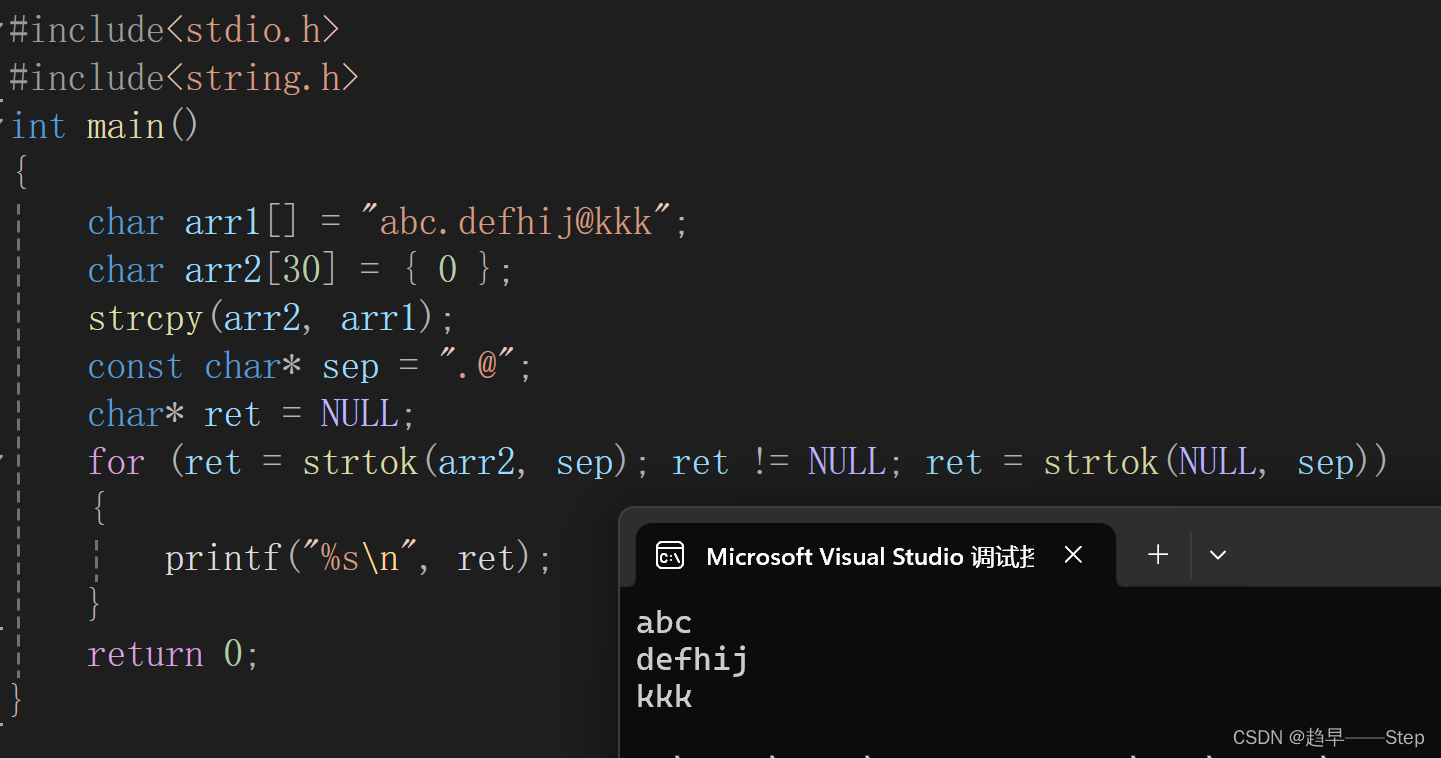Expand the terminal tab dropdown chevron
The width and height of the screenshot is (1441, 758).
[1218, 555]
